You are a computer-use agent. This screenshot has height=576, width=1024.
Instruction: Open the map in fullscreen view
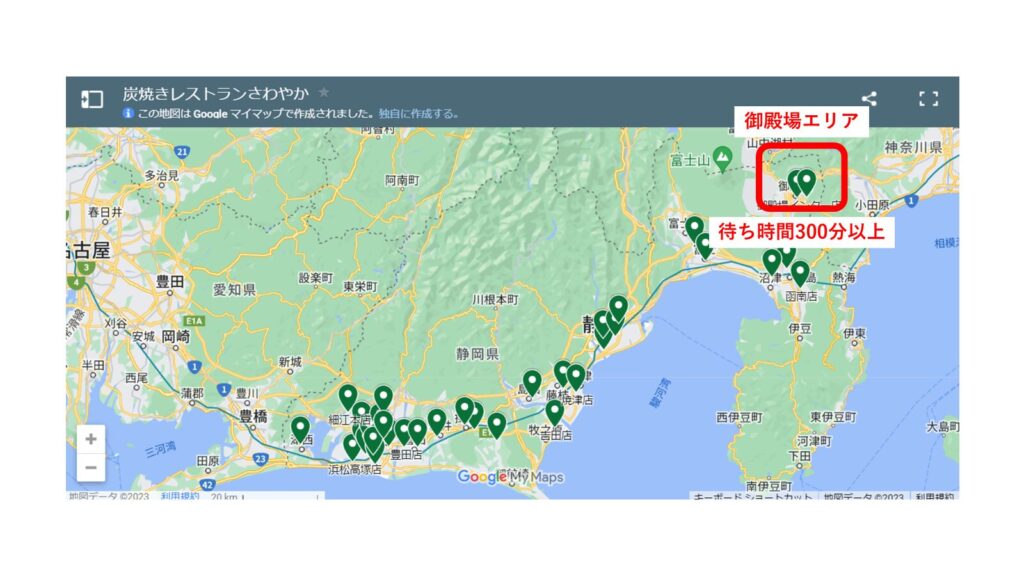928,99
